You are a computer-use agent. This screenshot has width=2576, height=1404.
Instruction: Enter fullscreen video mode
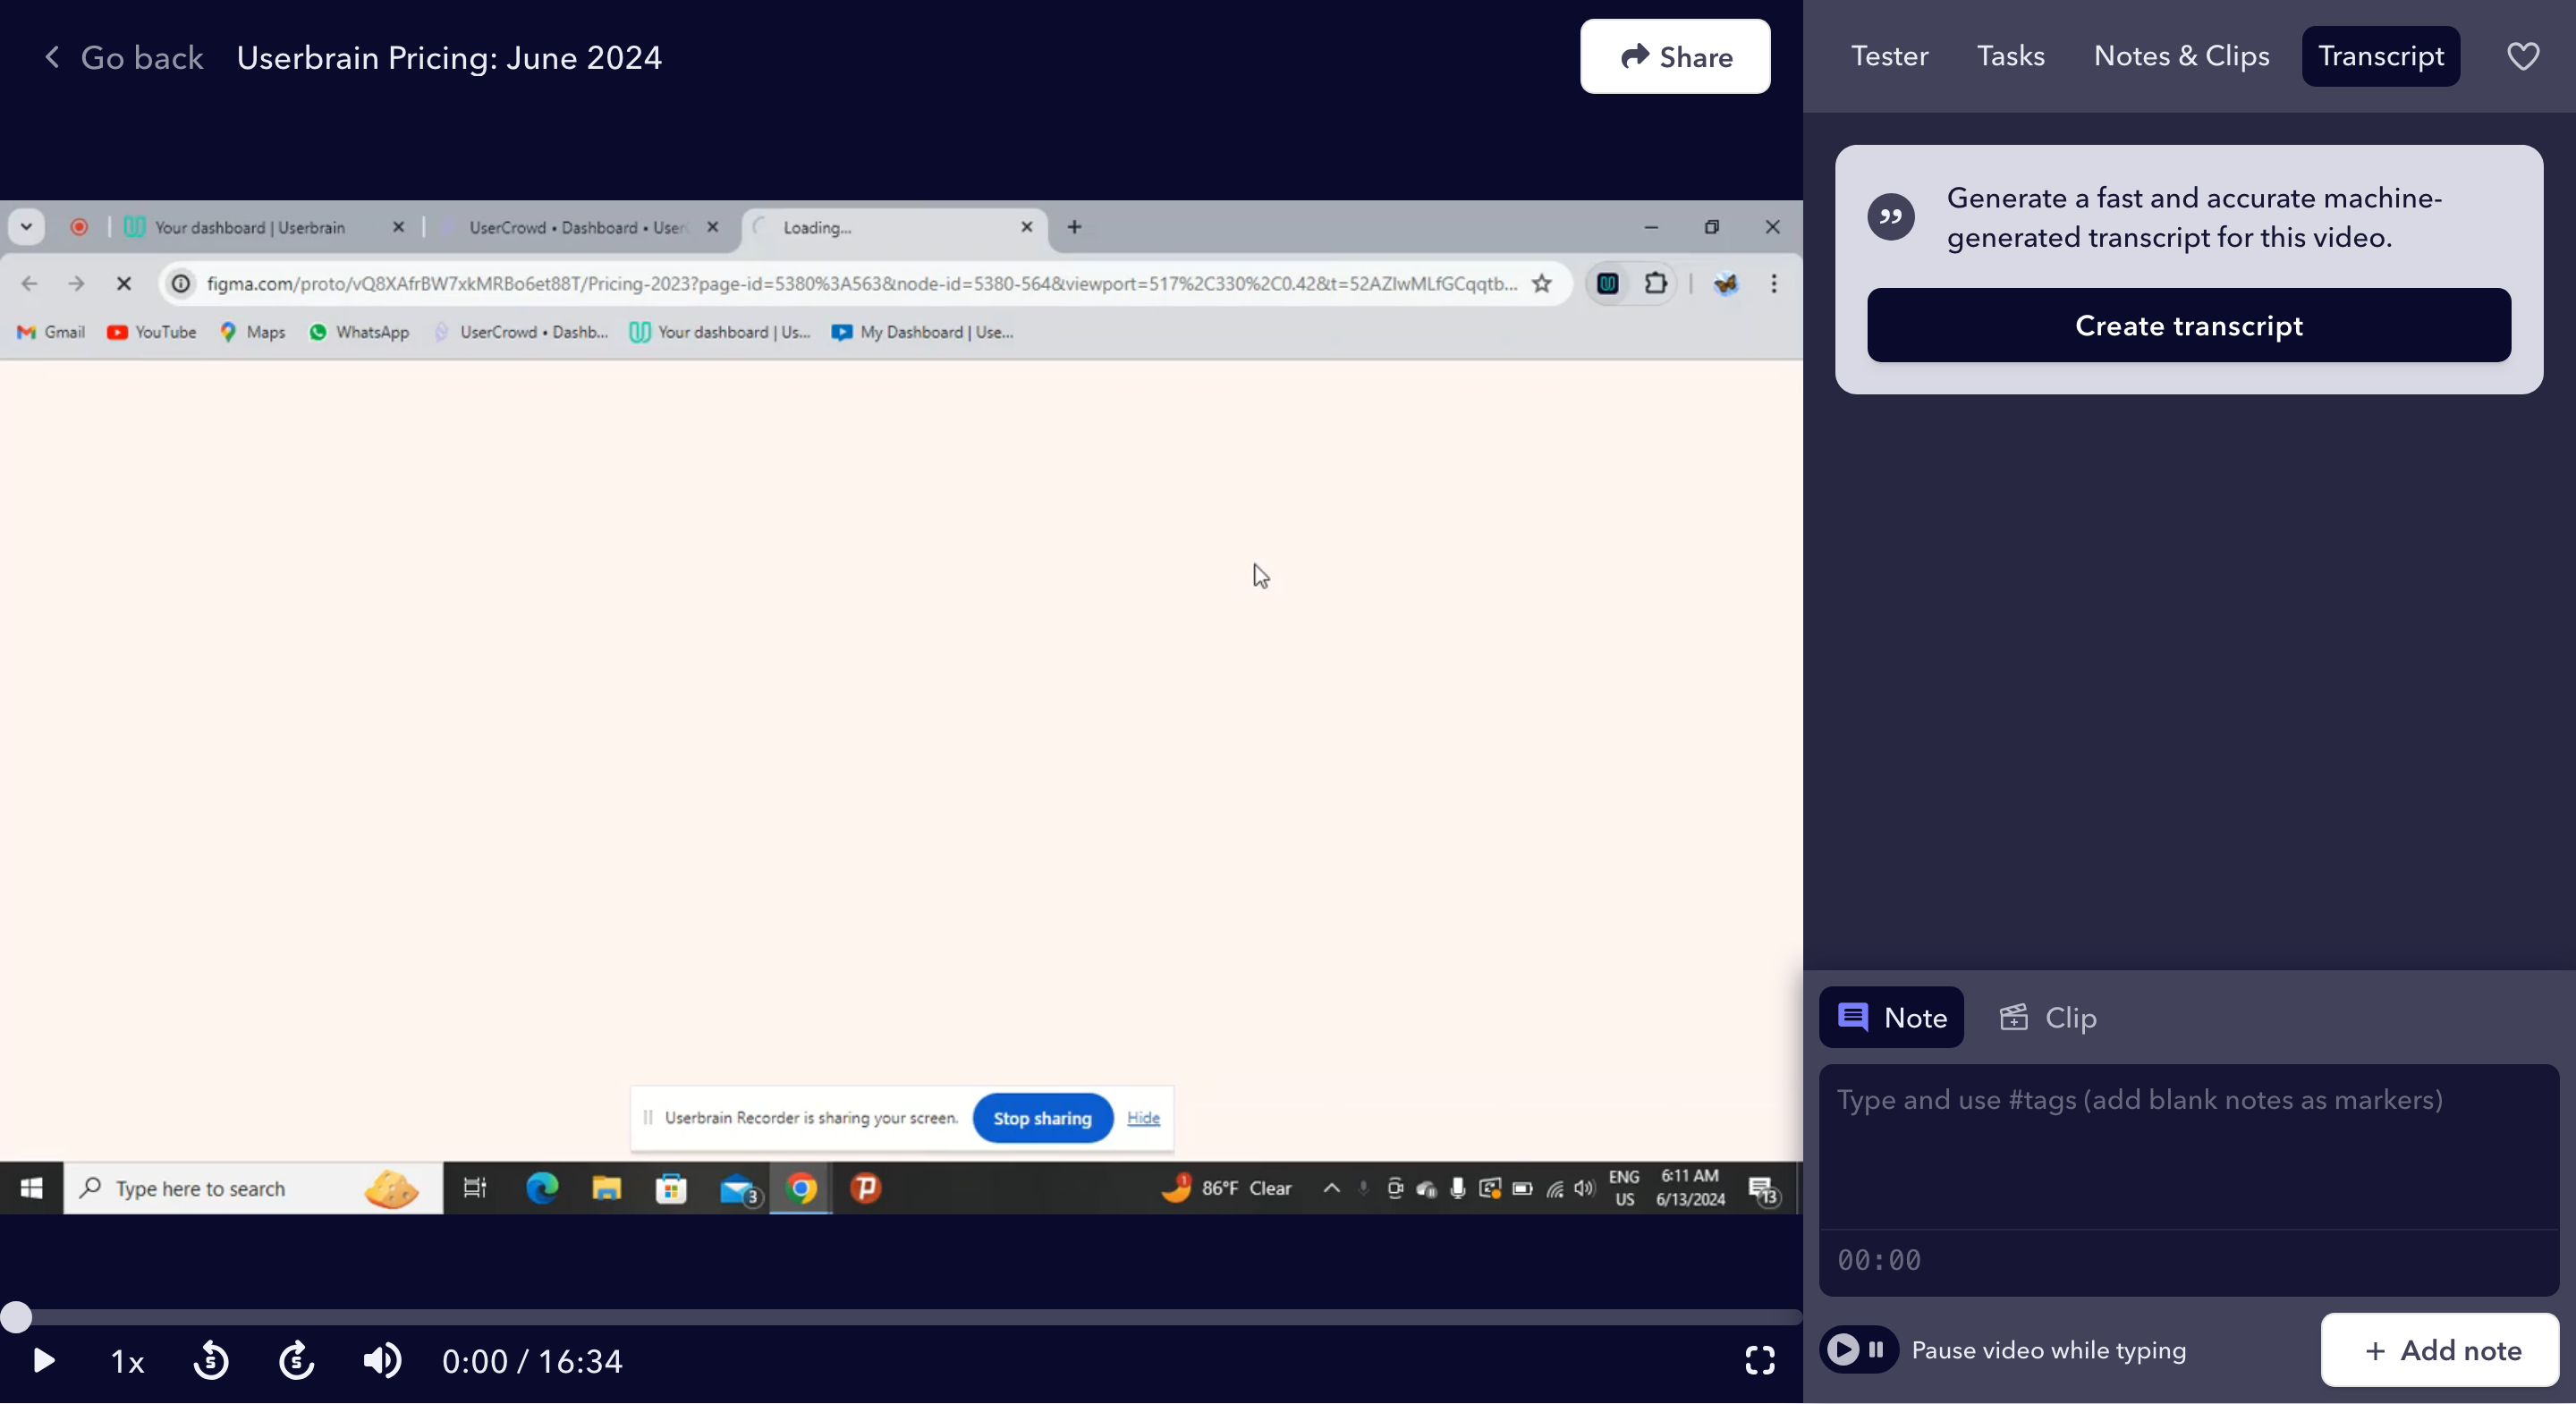1760,1361
